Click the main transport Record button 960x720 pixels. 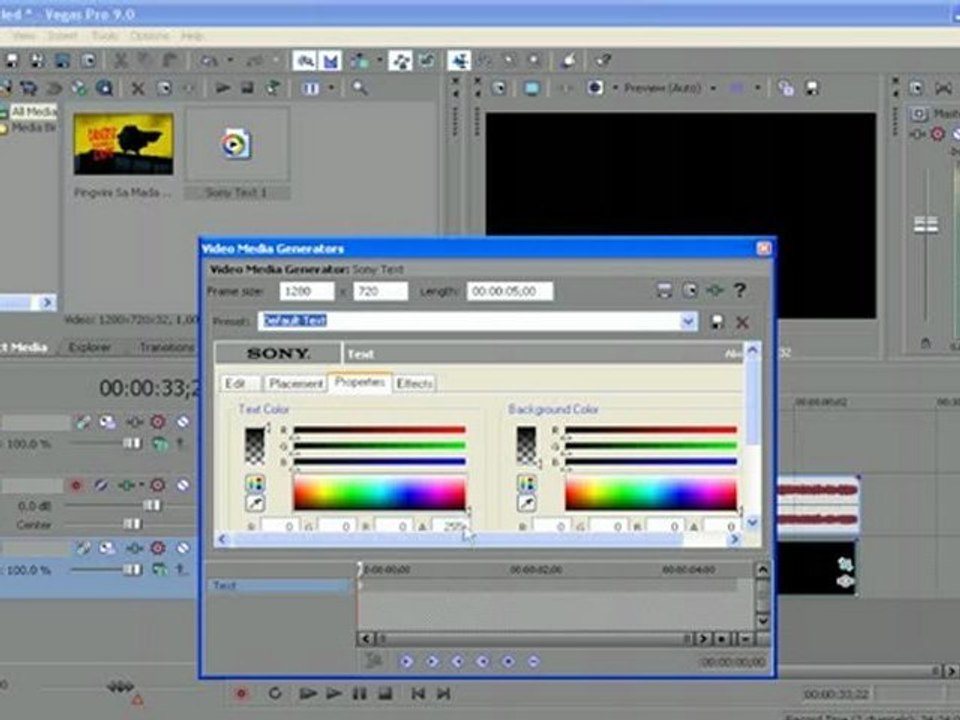click(241, 694)
